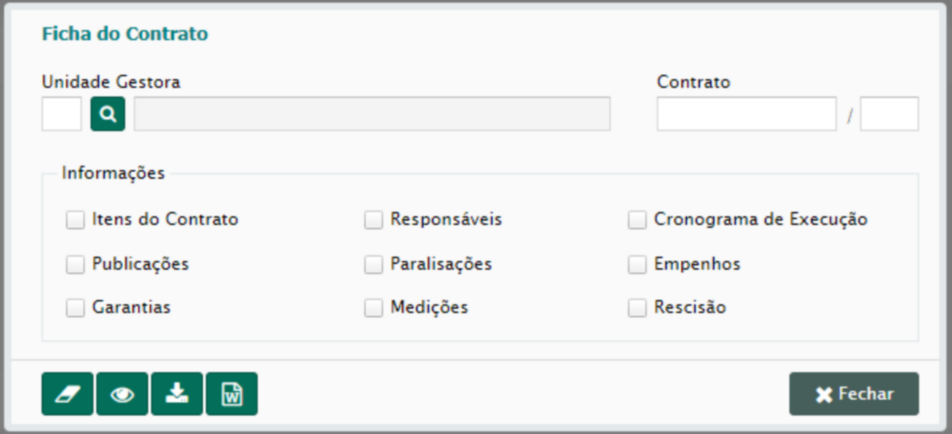The image size is (952, 434).
Task: Select the Responsáveis checkbox
Action: [x=373, y=220]
